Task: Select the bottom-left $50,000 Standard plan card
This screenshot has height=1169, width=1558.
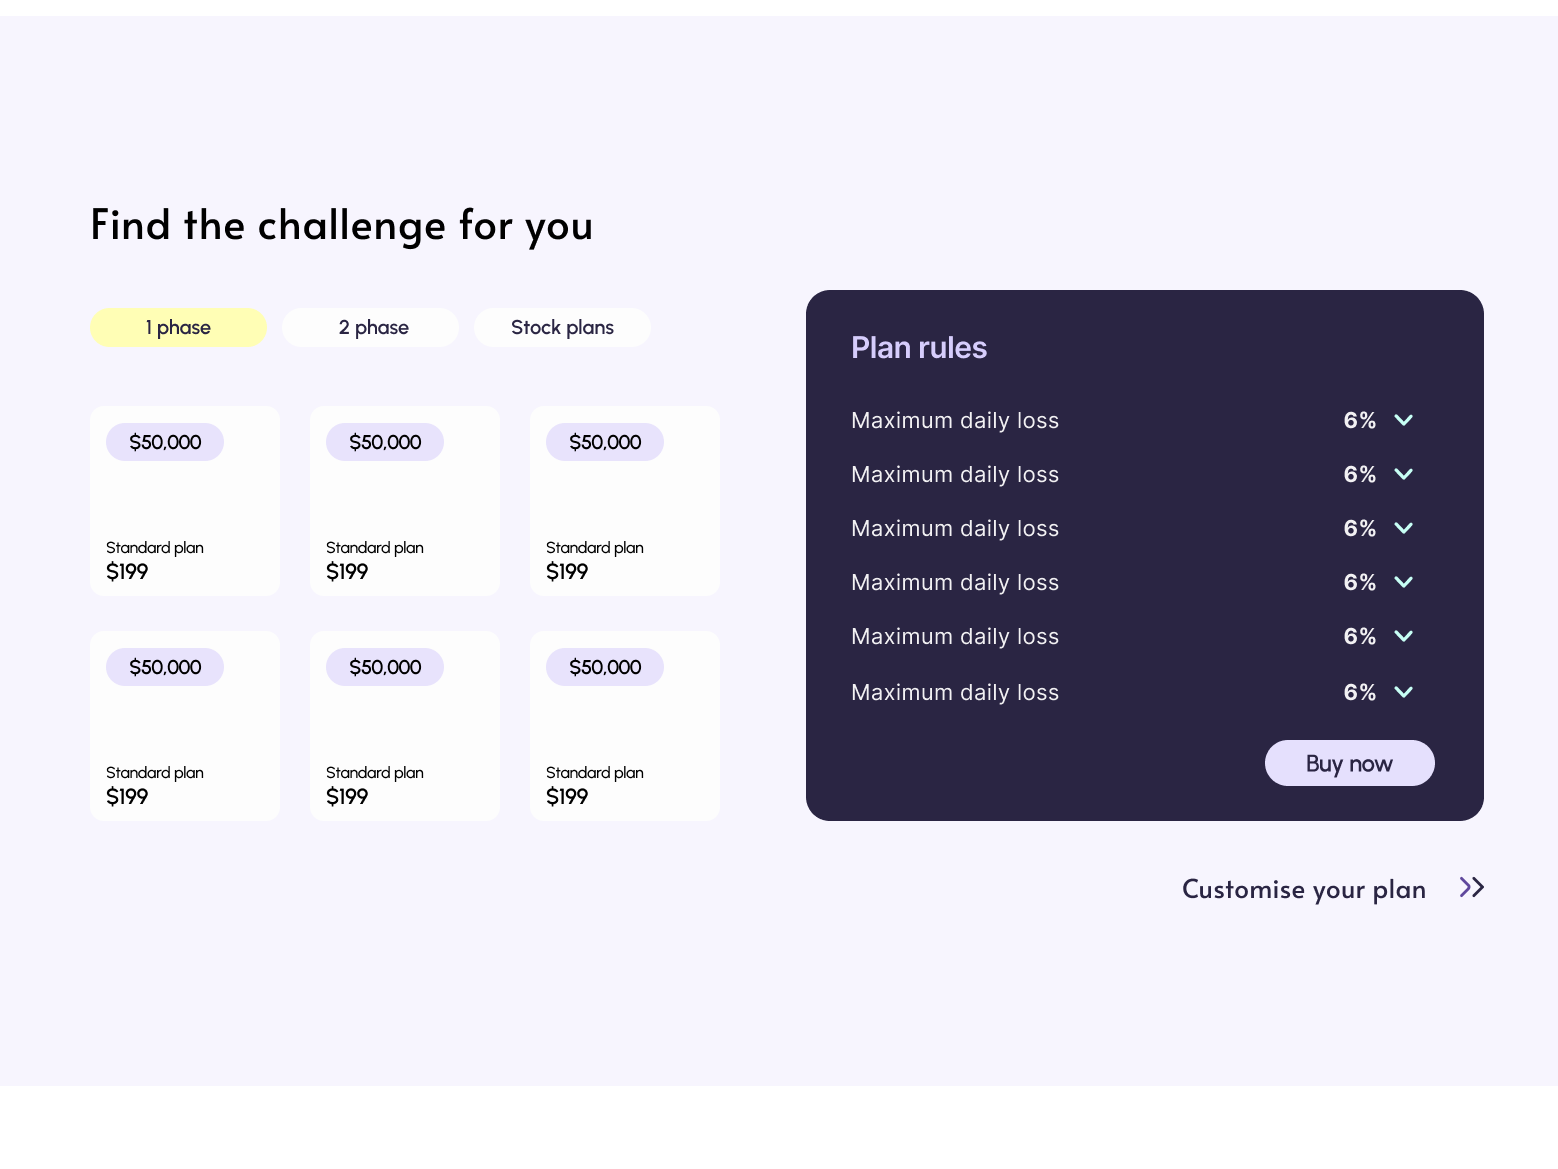Action: click(x=185, y=726)
